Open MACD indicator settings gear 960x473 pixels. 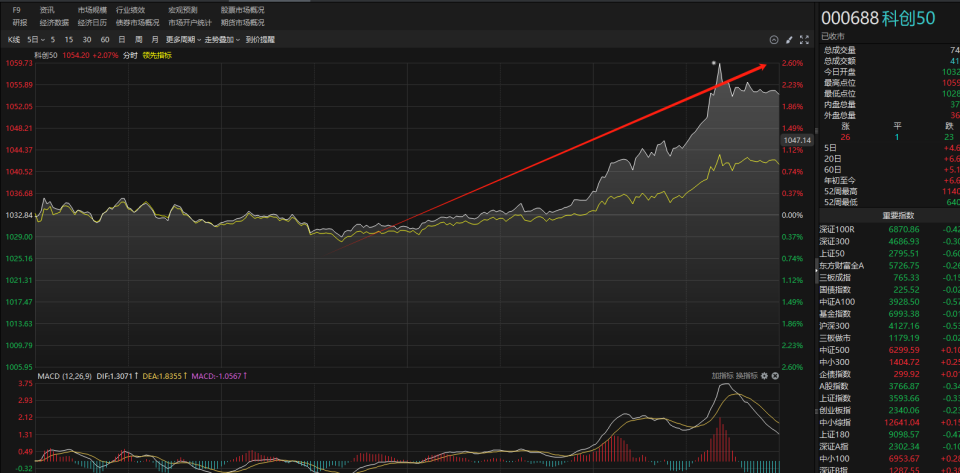pyautogui.click(x=764, y=376)
